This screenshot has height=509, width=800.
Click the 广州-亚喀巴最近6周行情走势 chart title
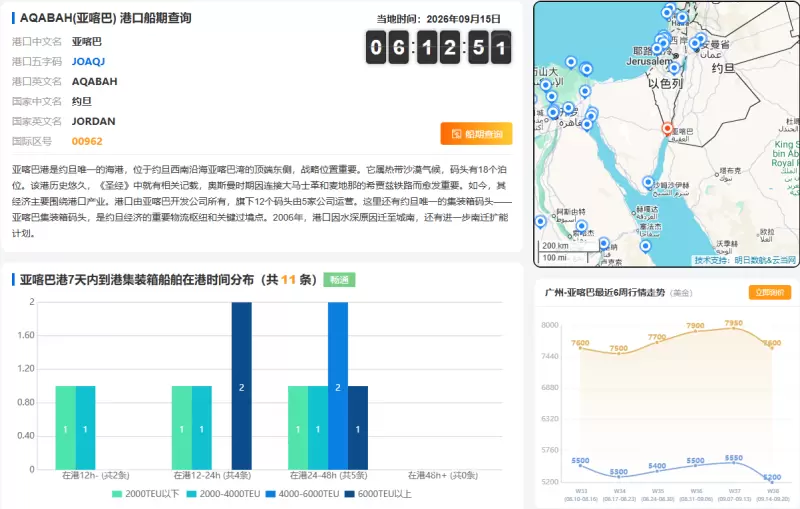tap(605, 292)
